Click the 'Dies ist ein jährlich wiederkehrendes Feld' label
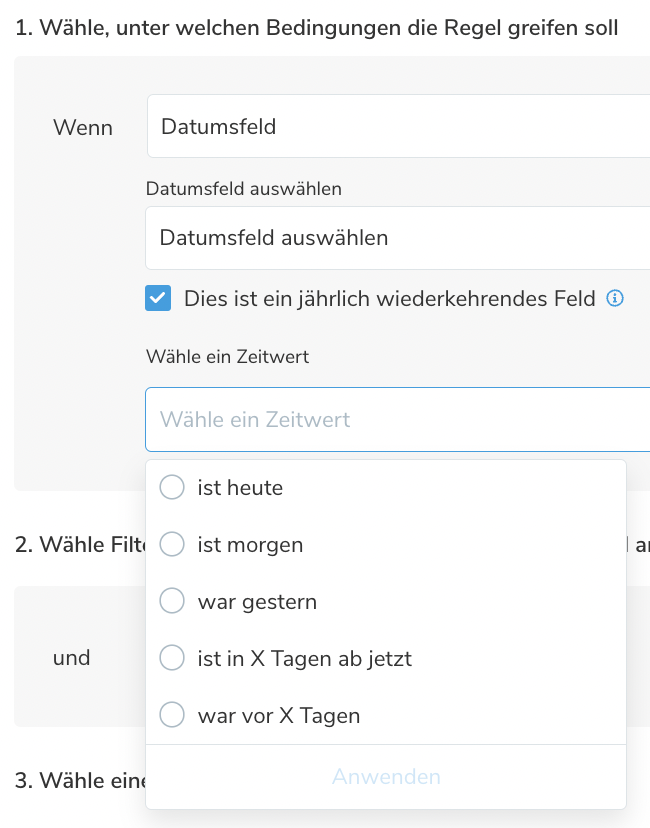The width and height of the screenshot is (650, 828). (389, 298)
